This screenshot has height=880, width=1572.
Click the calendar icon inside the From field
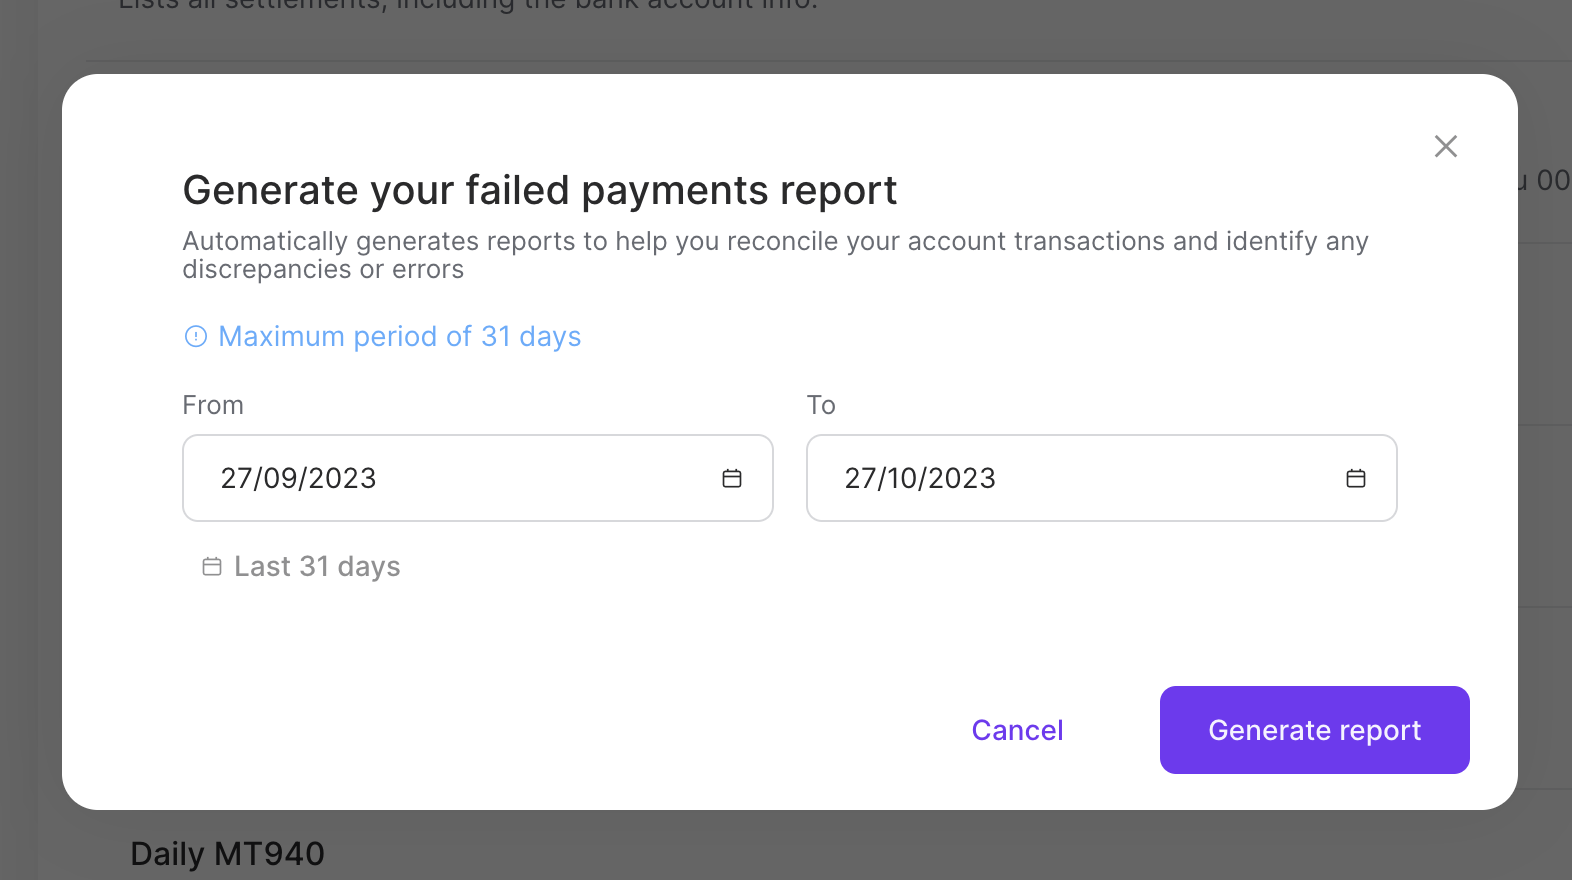tap(731, 478)
